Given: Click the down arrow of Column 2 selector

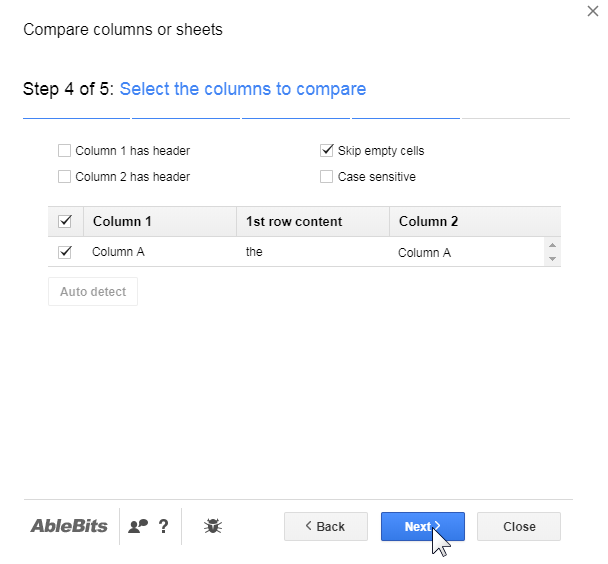Looking at the screenshot, I should tap(553, 259).
